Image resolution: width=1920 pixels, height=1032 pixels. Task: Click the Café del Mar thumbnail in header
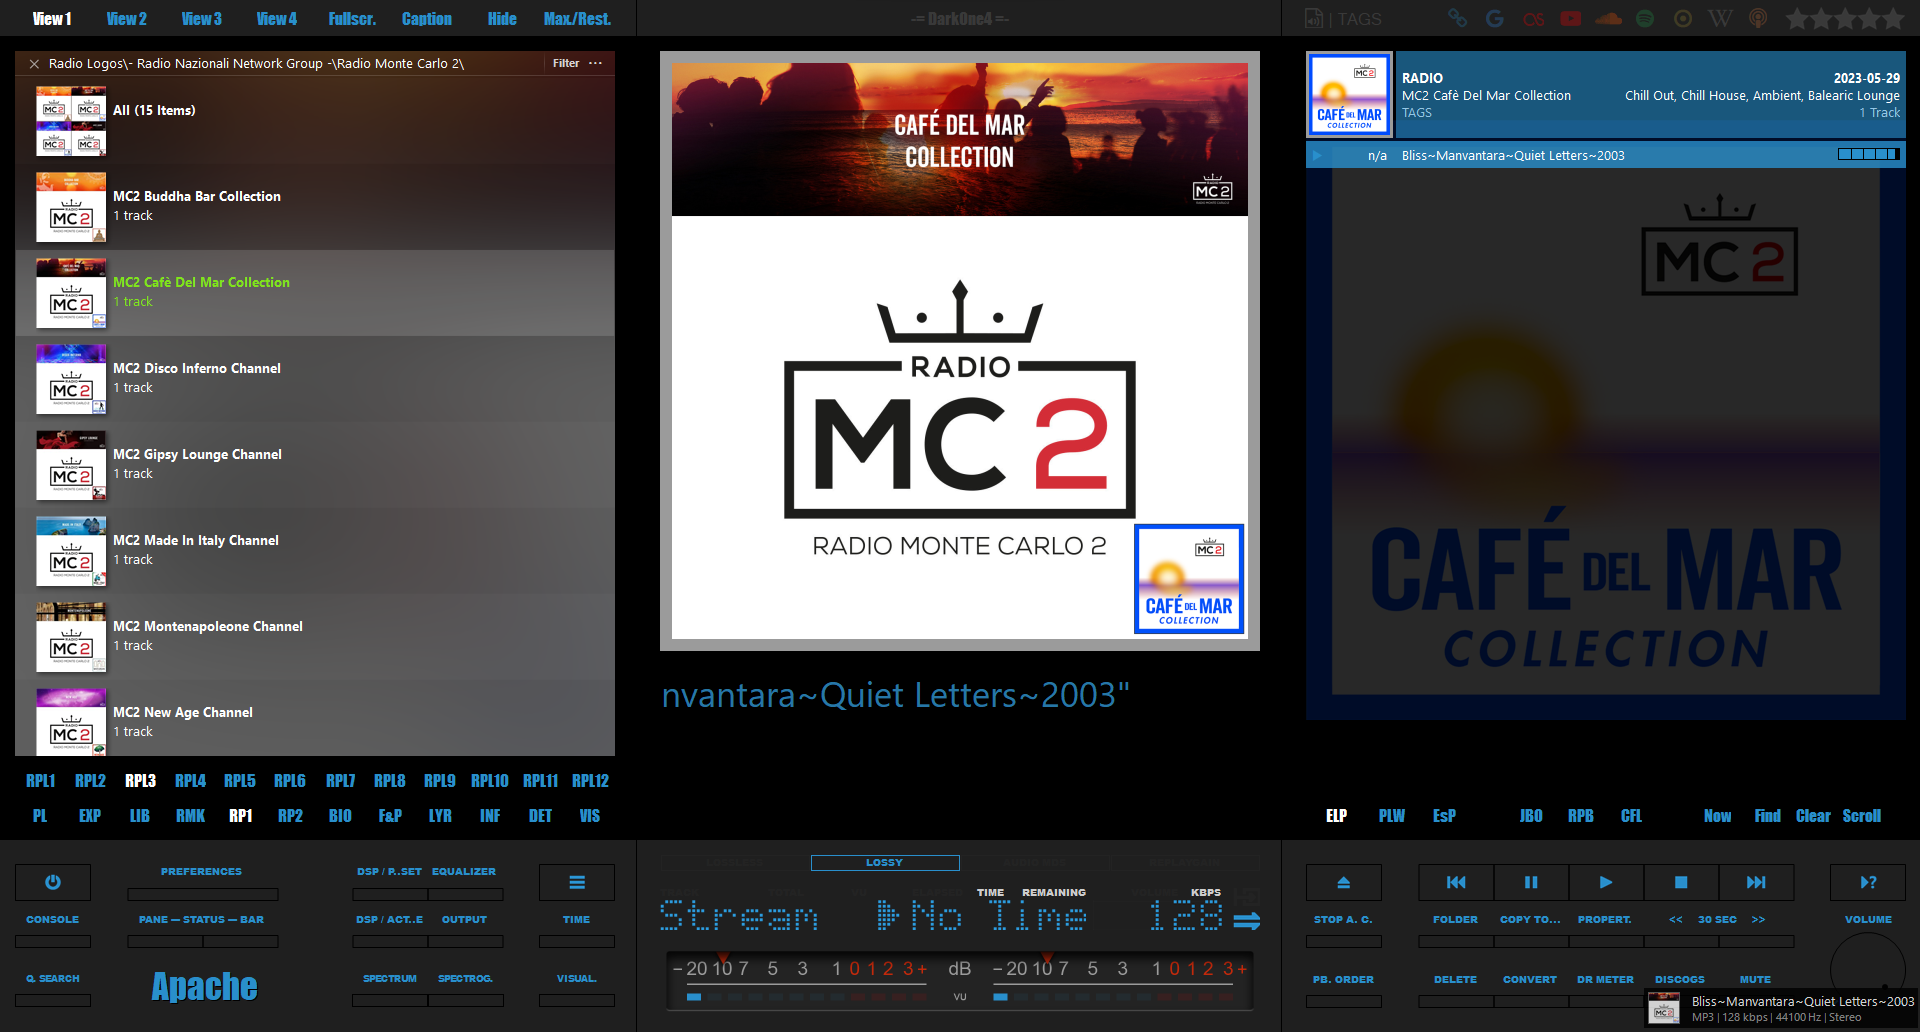[1349, 95]
